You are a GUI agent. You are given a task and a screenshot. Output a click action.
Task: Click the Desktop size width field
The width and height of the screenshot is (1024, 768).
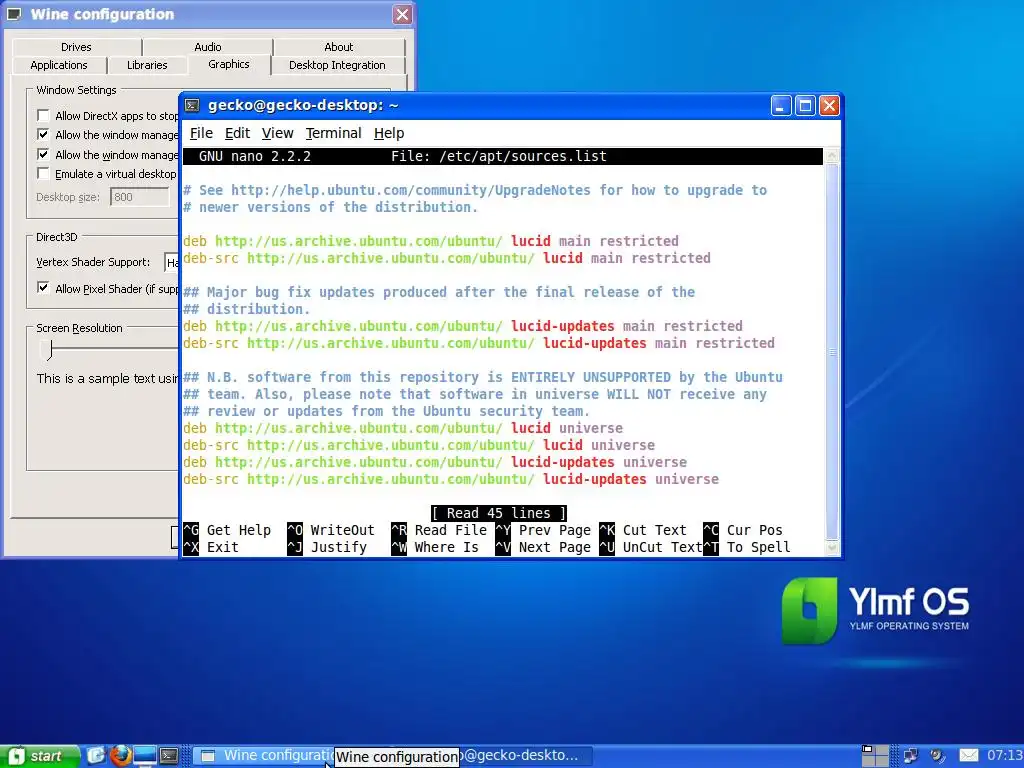click(x=140, y=197)
